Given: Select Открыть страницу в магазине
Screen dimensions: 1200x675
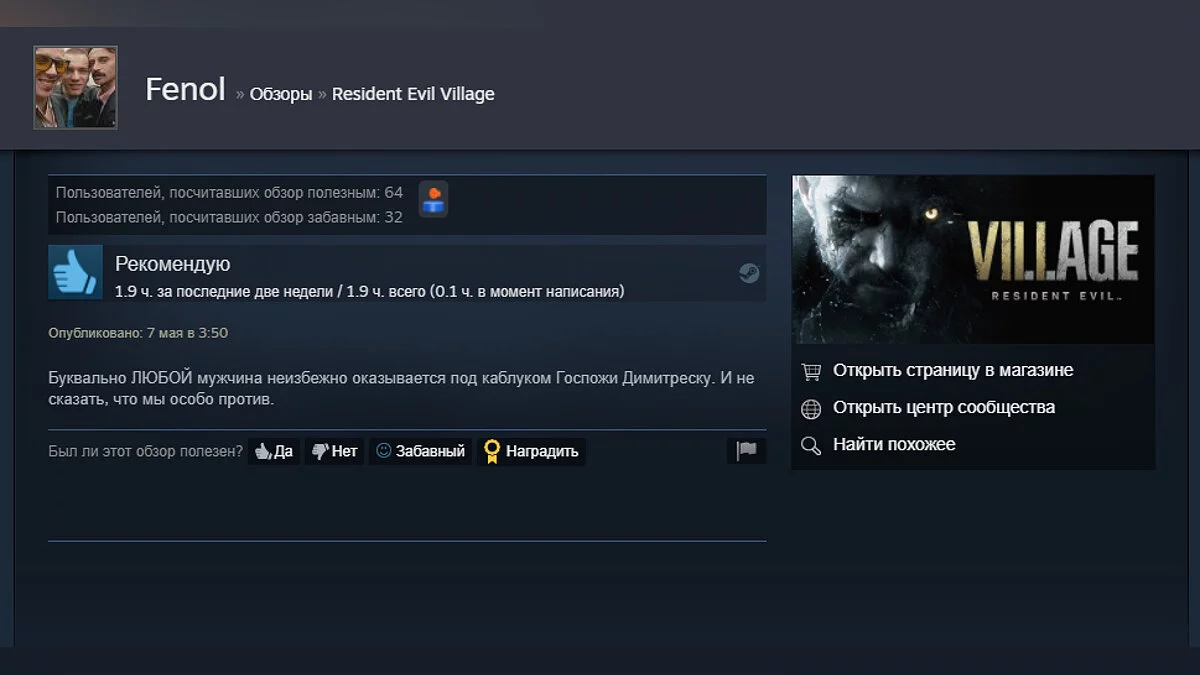Looking at the screenshot, I should coord(953,370).
